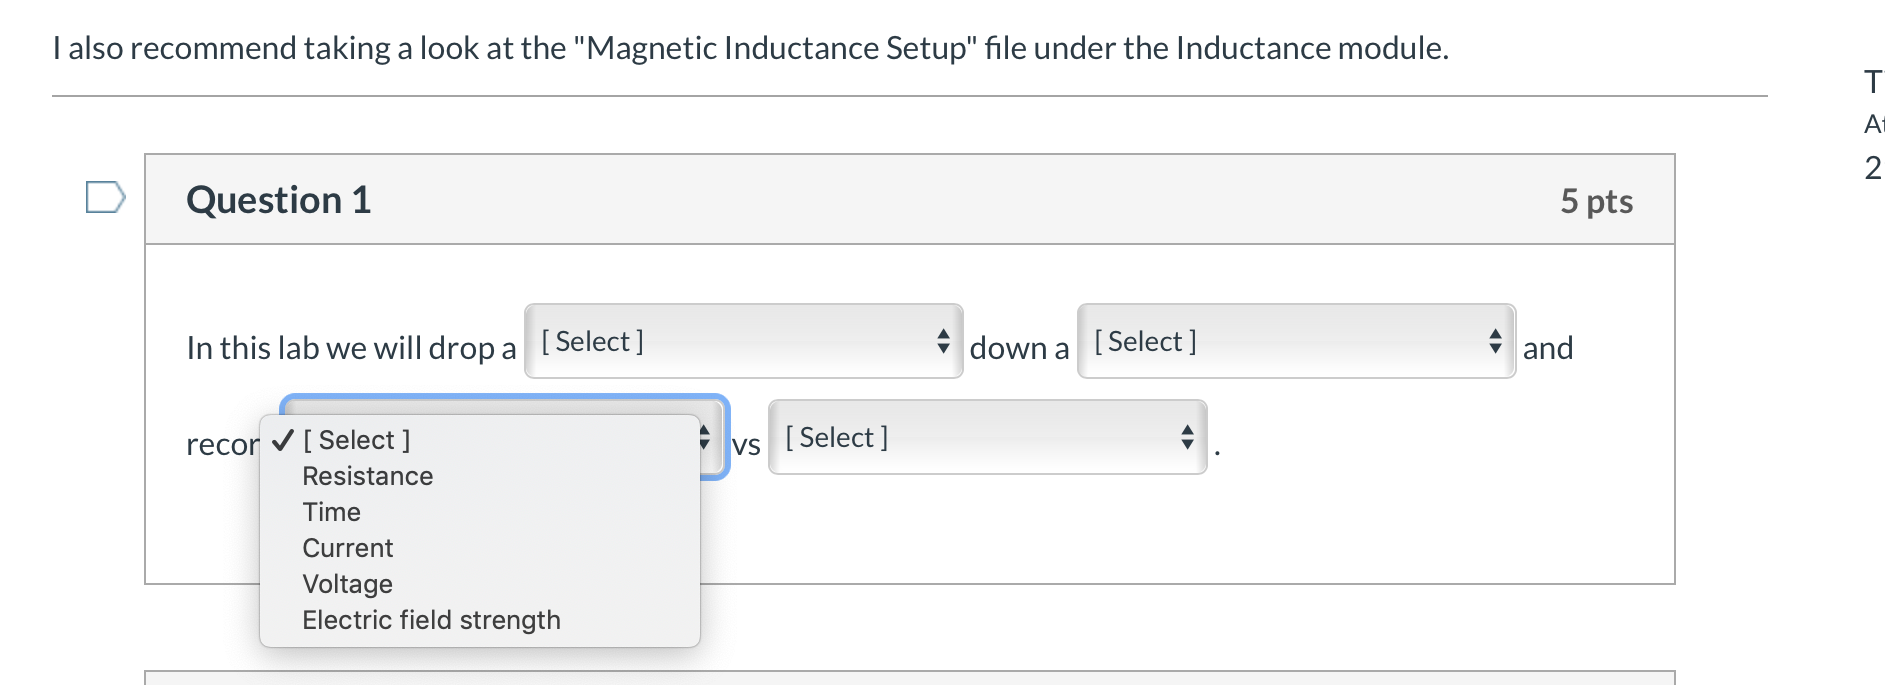Click the "2" at the right edge

tap(1871, 168)
